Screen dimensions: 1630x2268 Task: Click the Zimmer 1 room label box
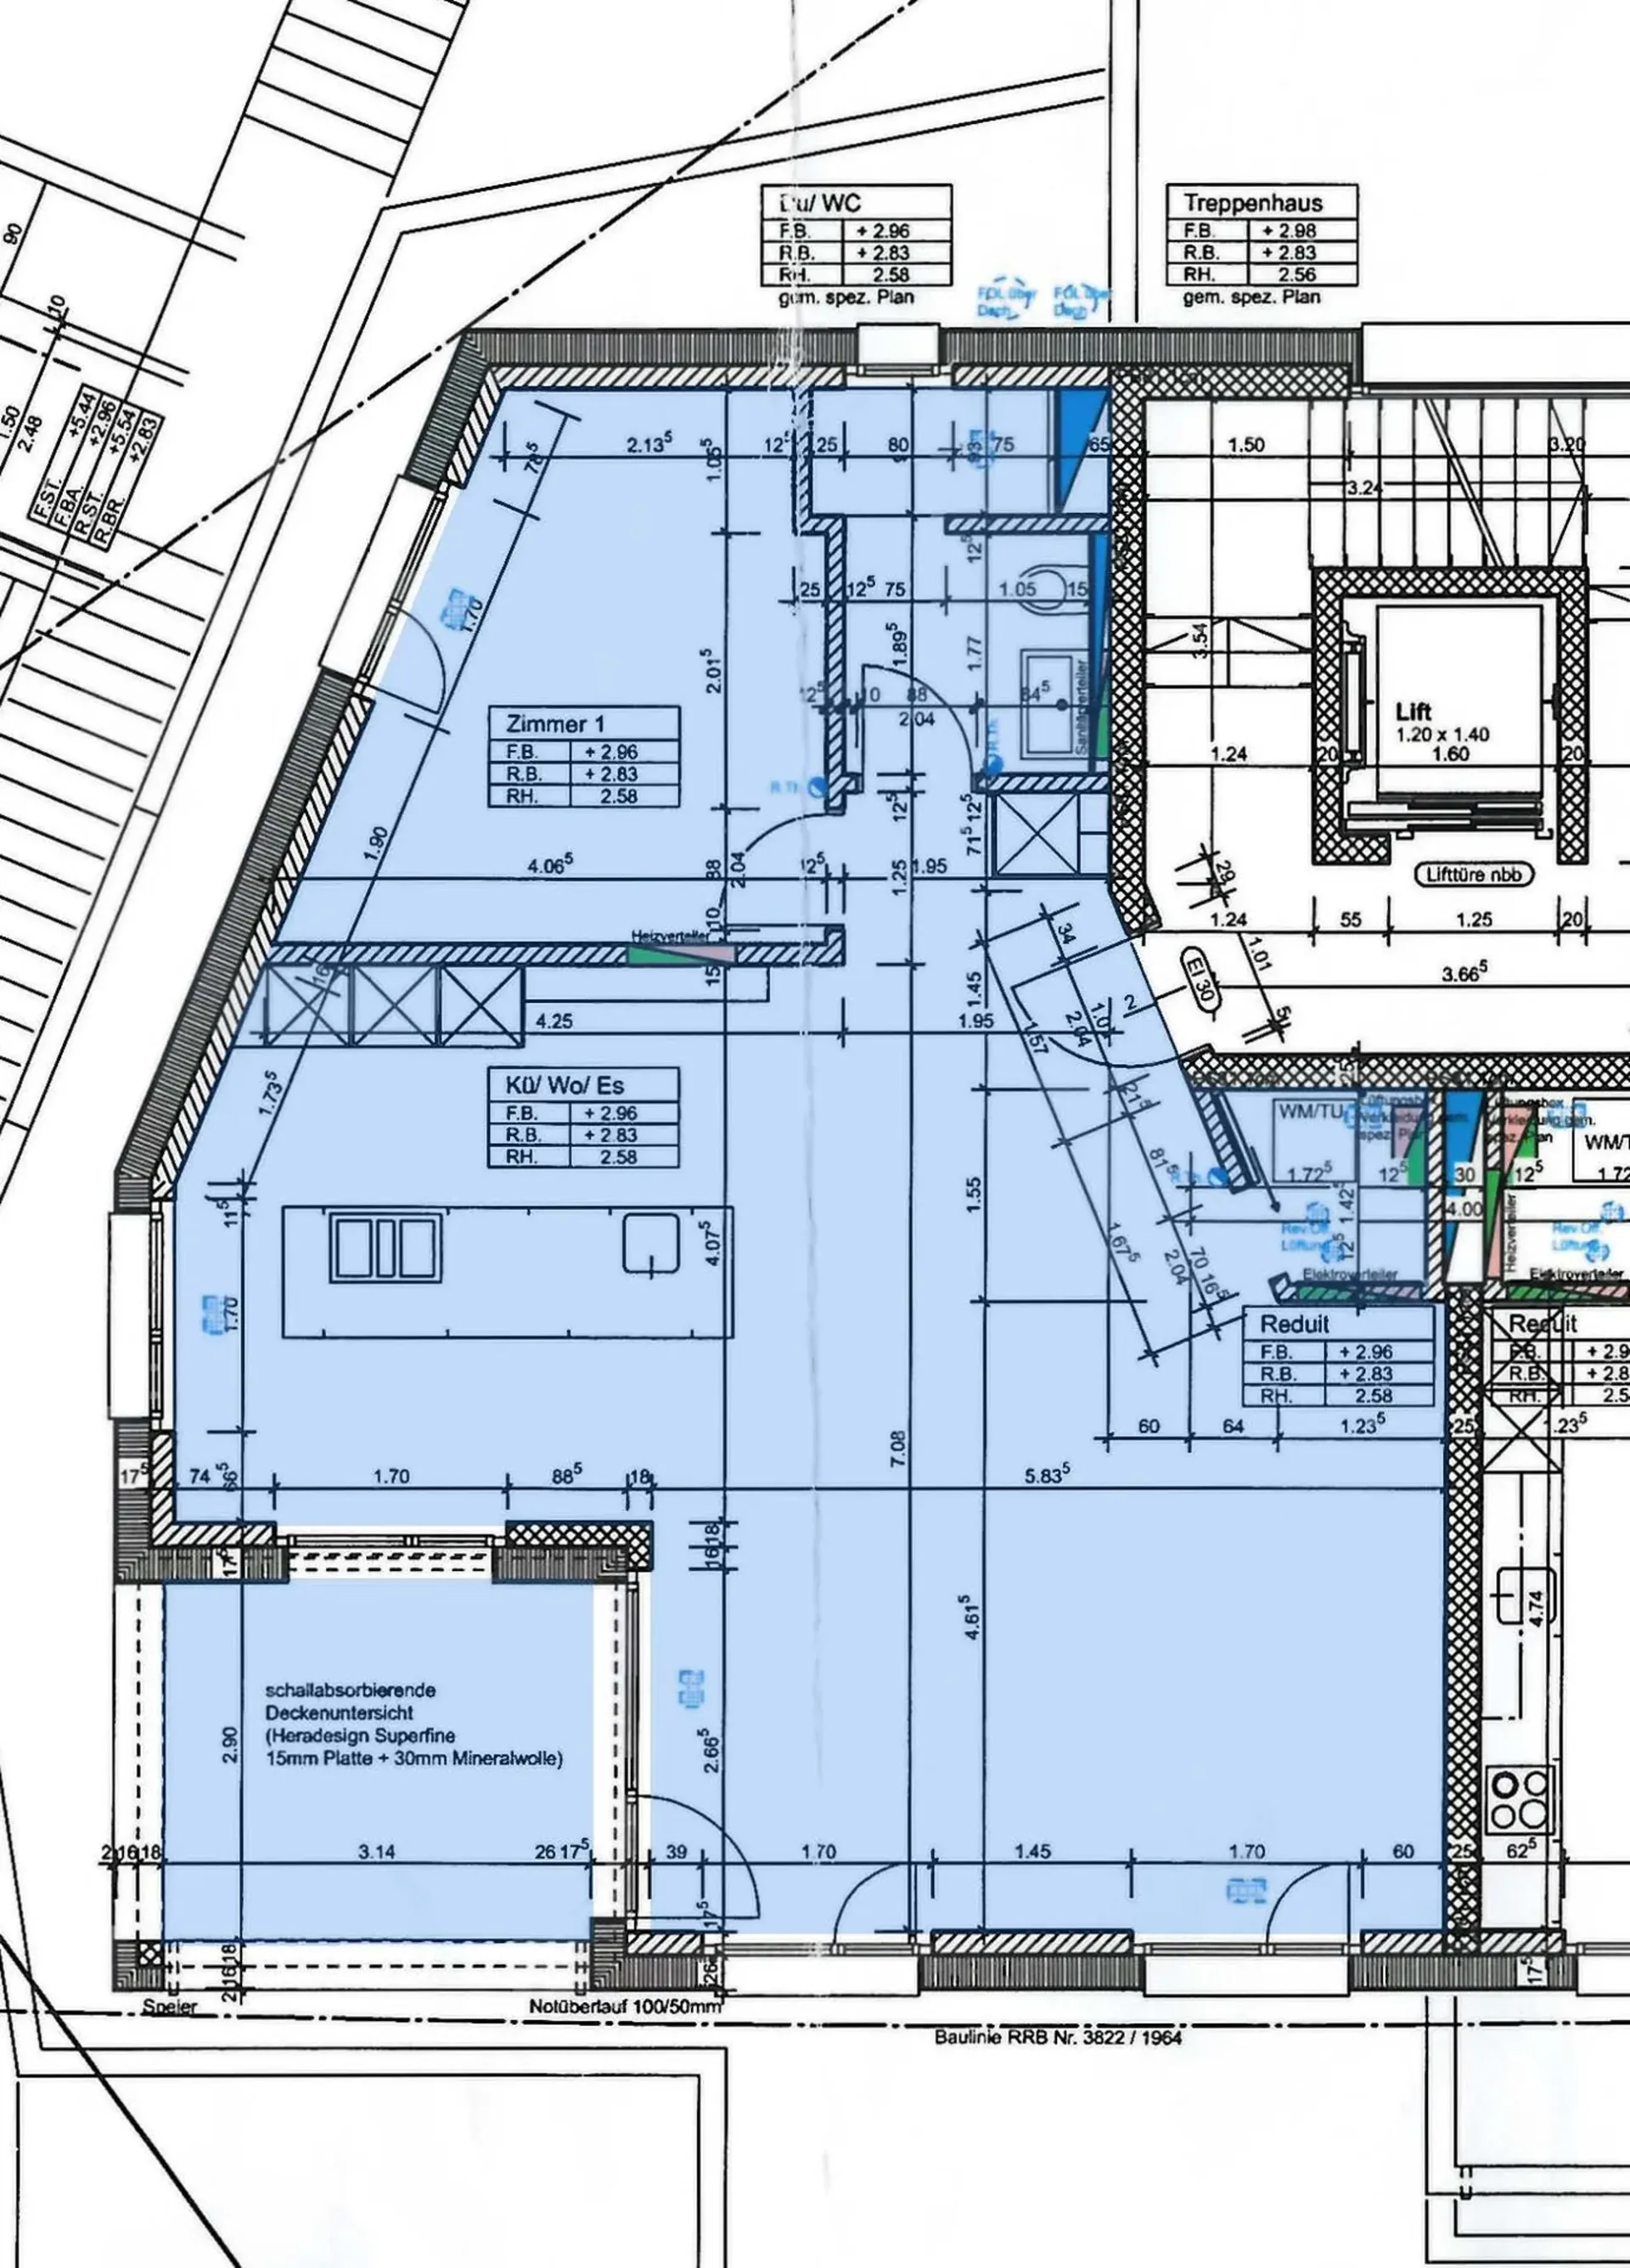[584, 757]
